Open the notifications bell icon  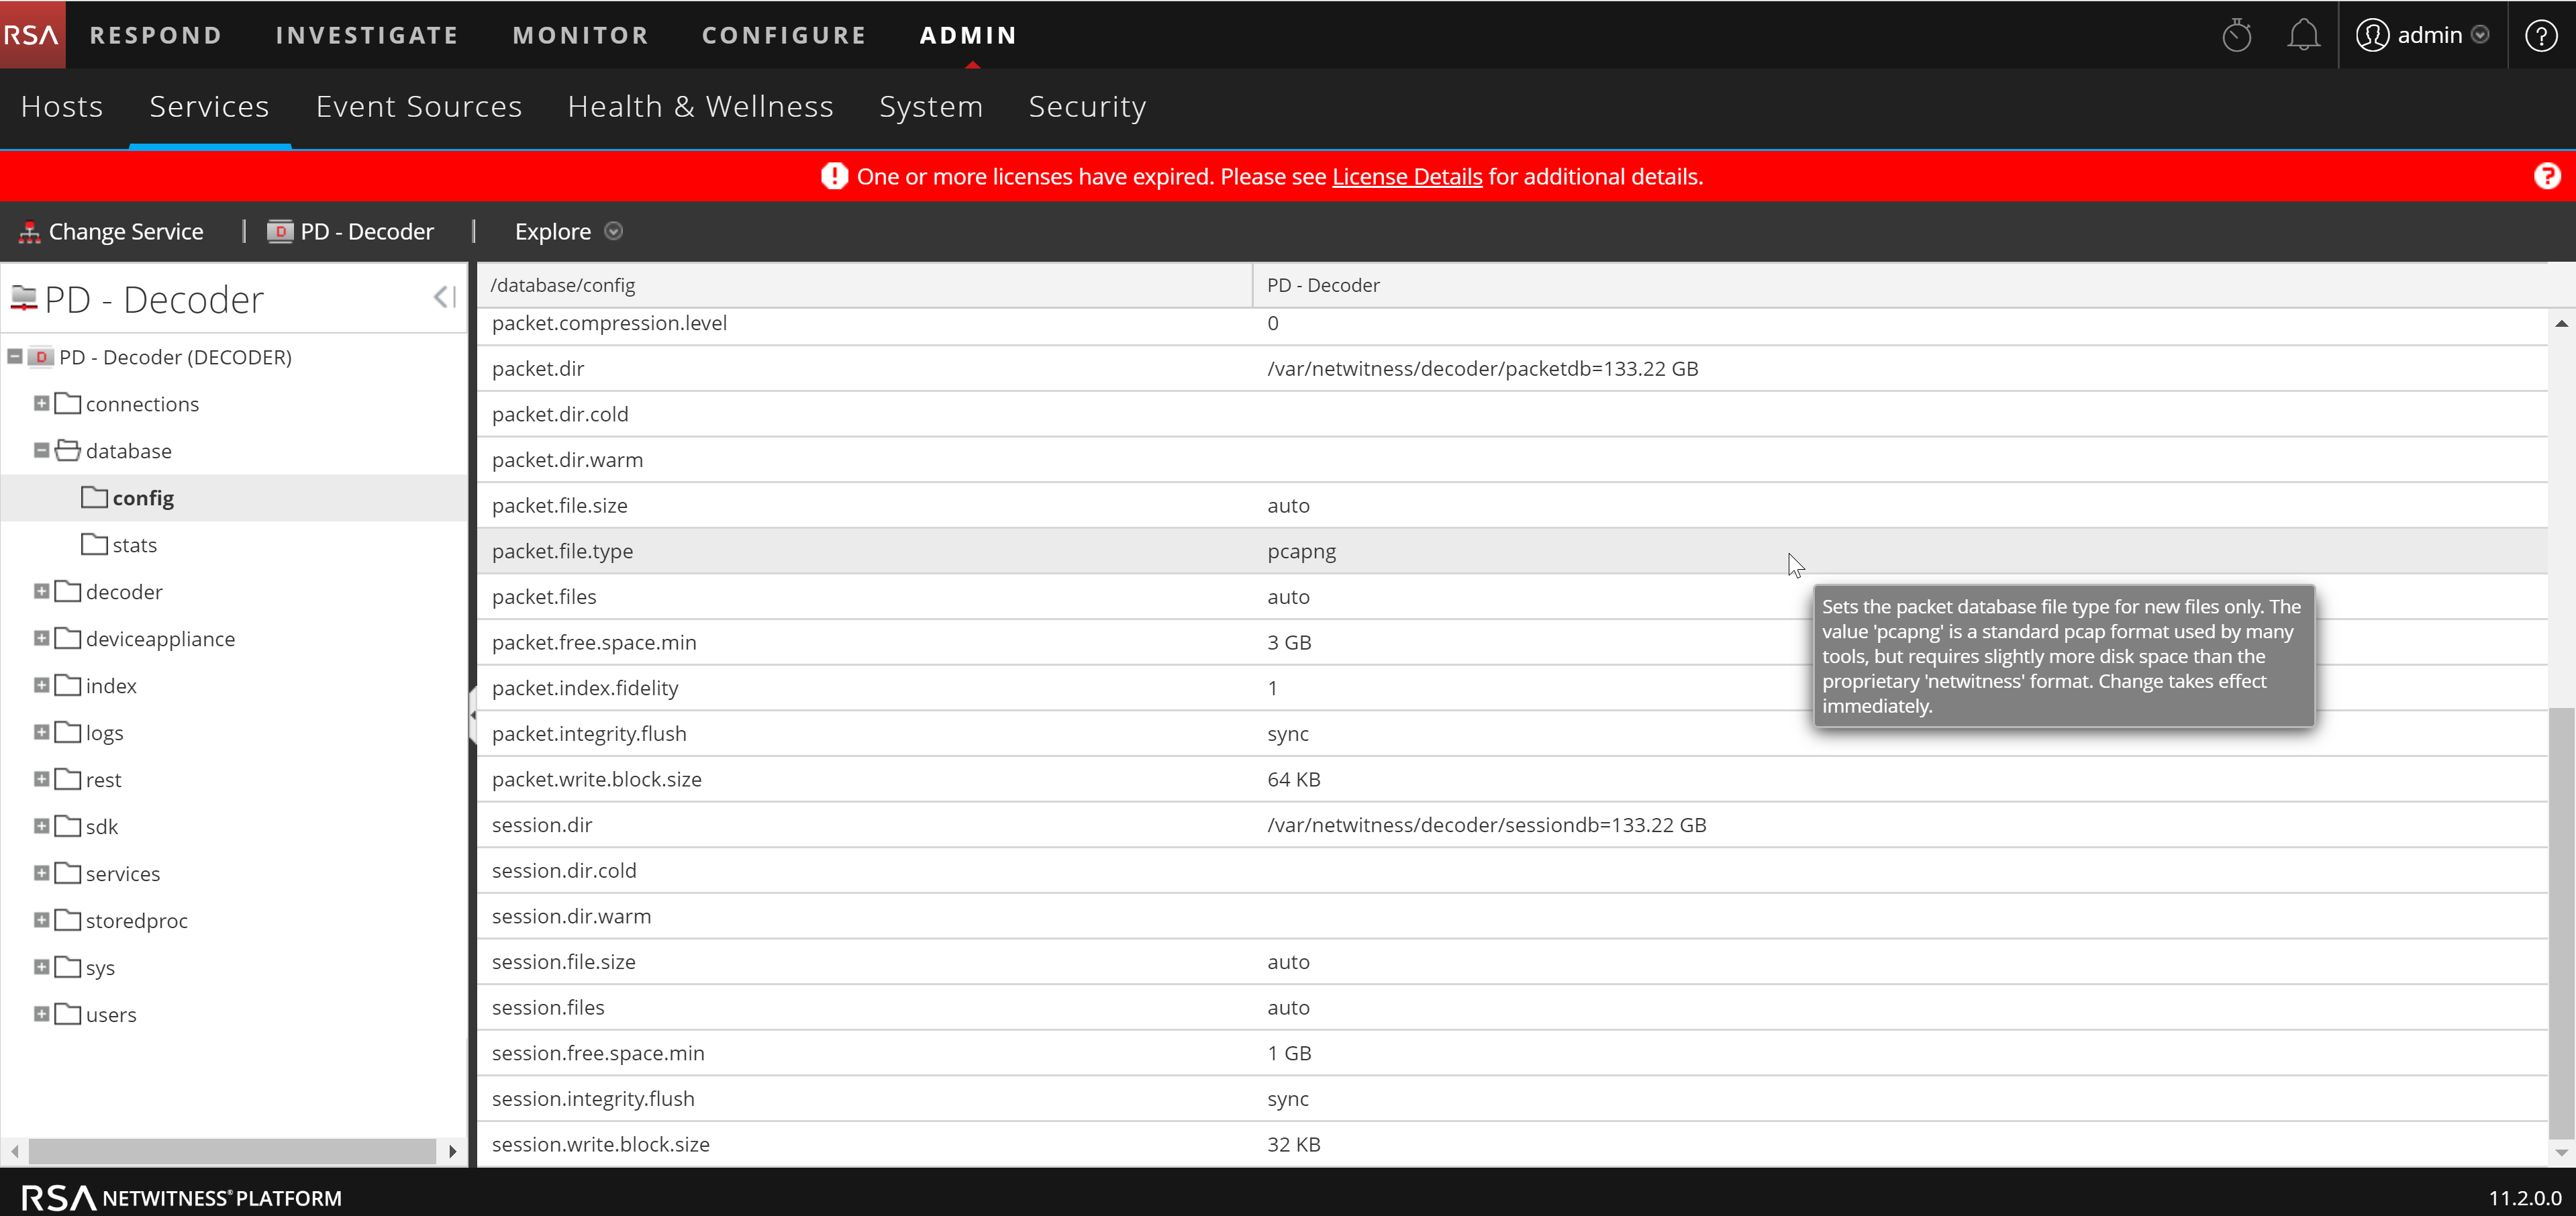(2304, 34)
